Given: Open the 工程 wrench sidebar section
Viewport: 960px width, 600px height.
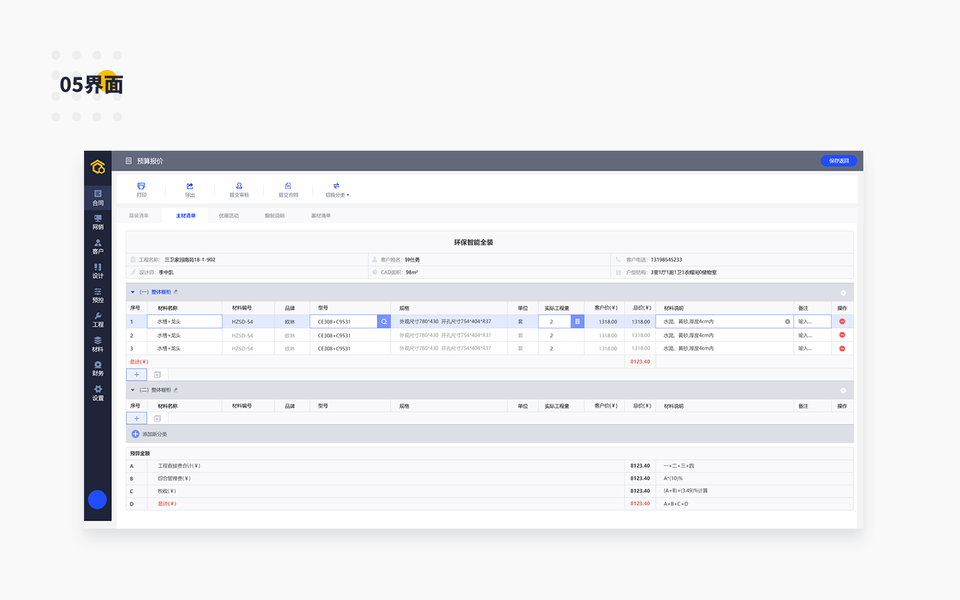Looking at the screenshot, I should pos(98,320).
